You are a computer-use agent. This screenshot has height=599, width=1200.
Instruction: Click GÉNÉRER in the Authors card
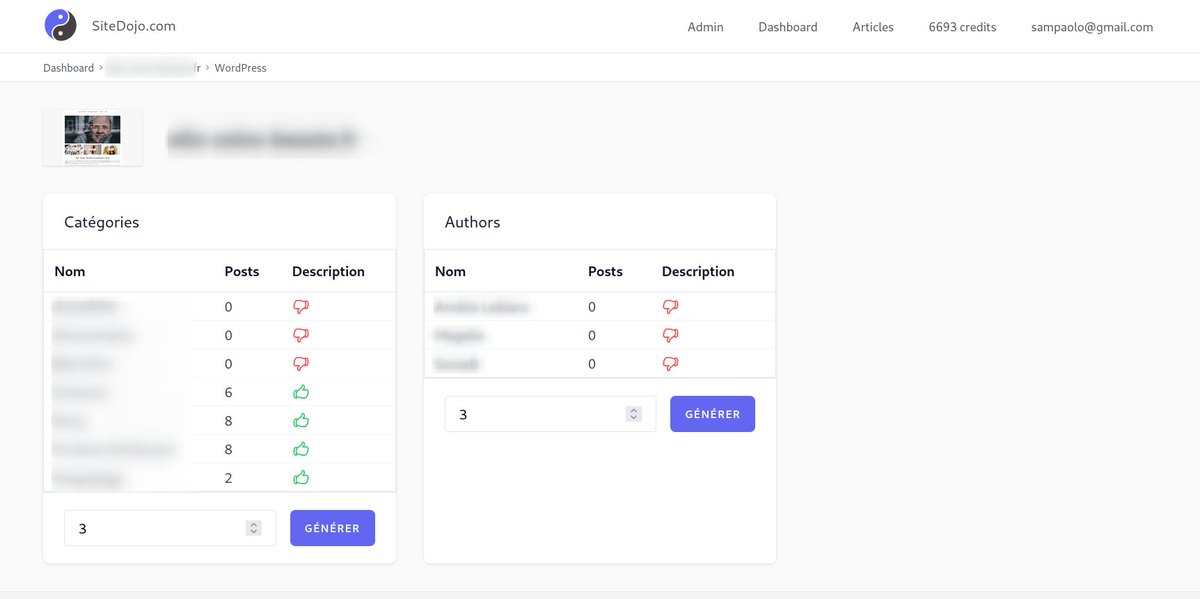pos(712,413)
